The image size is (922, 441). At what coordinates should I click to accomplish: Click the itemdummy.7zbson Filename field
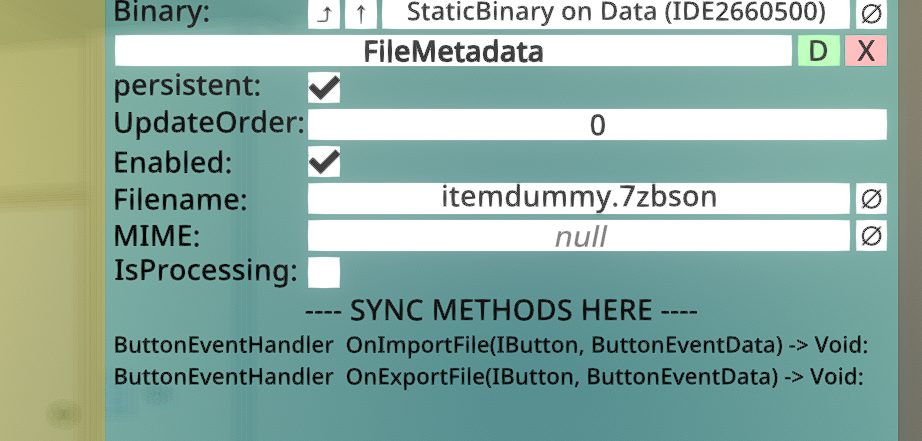pyautogui.click(x=579, y=199)
